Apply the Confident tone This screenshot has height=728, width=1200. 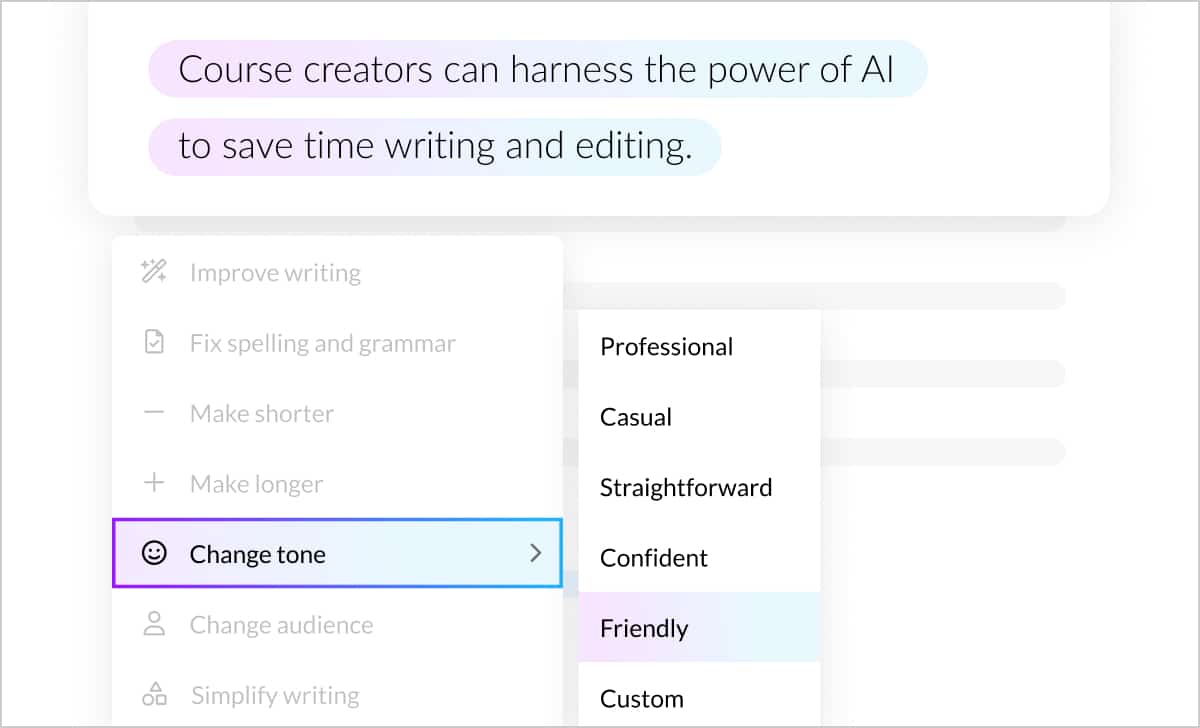click(654, 557)
